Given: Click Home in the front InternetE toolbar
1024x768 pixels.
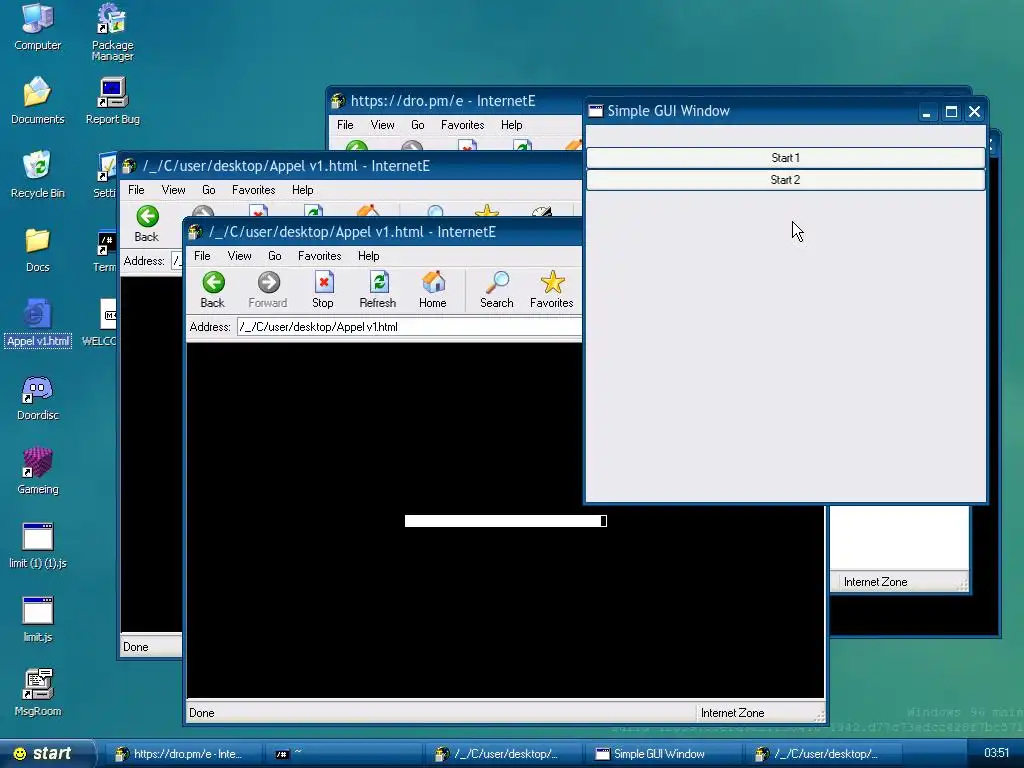Looking at the screenshot, I should pyautogui.click(x=432, y=289).
